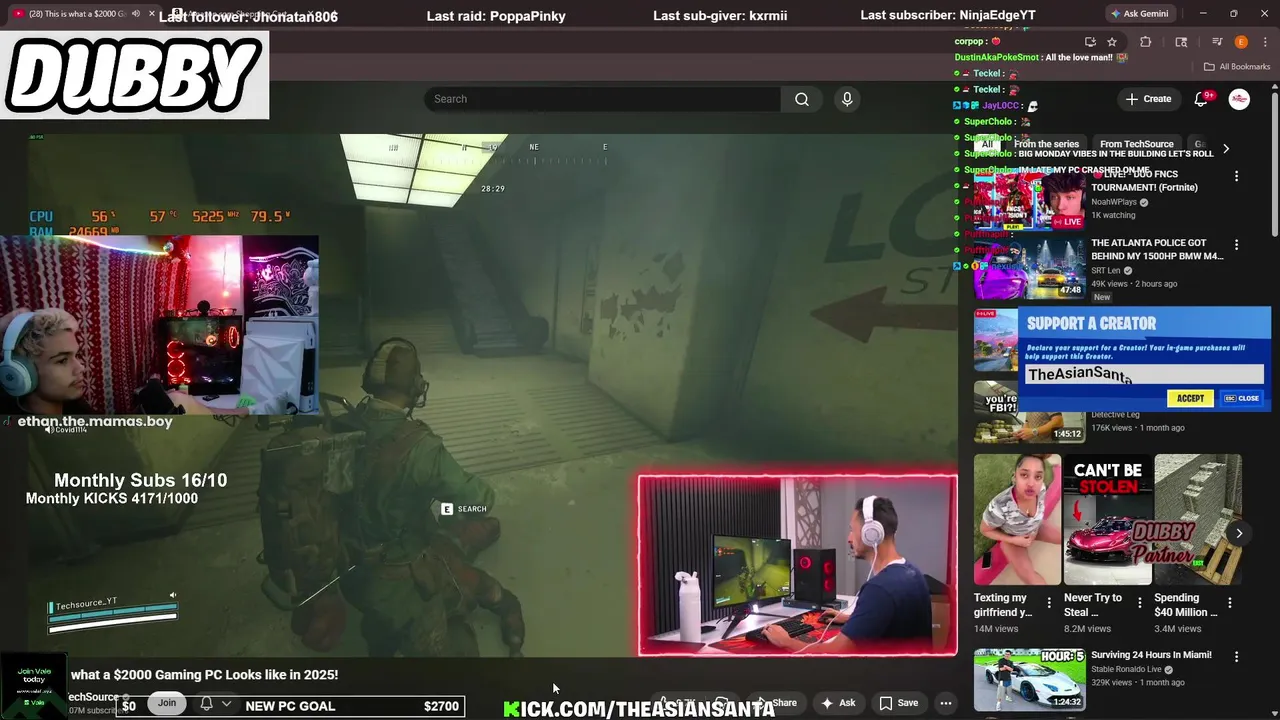Toggle the channel notification bell under video

tap(206, 704)
